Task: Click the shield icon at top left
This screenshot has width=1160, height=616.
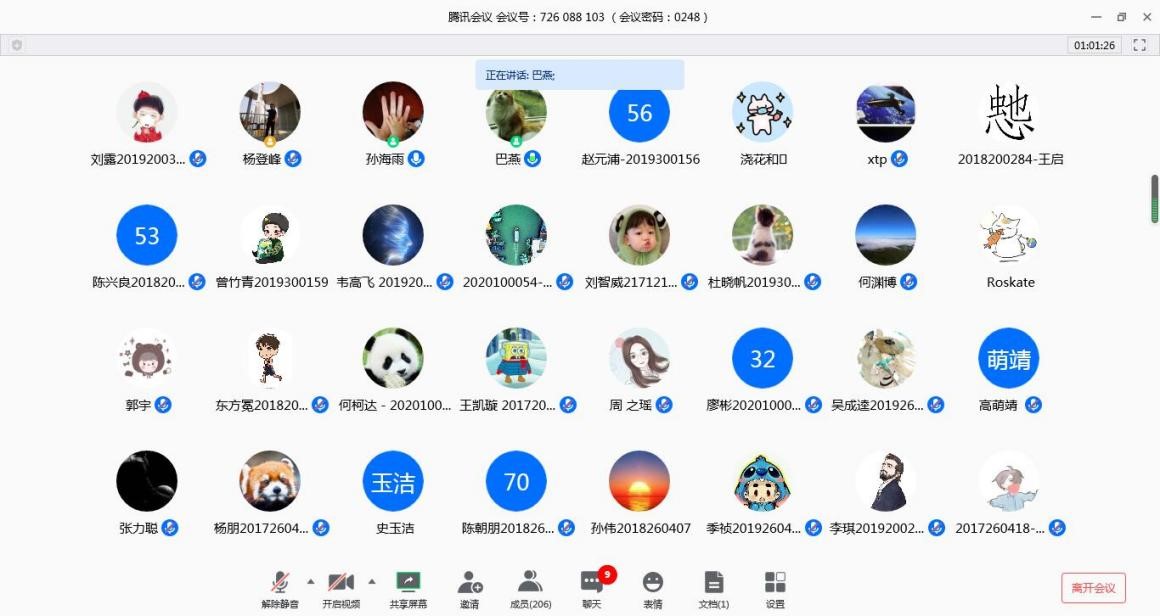Action: [x=17, y=45]
